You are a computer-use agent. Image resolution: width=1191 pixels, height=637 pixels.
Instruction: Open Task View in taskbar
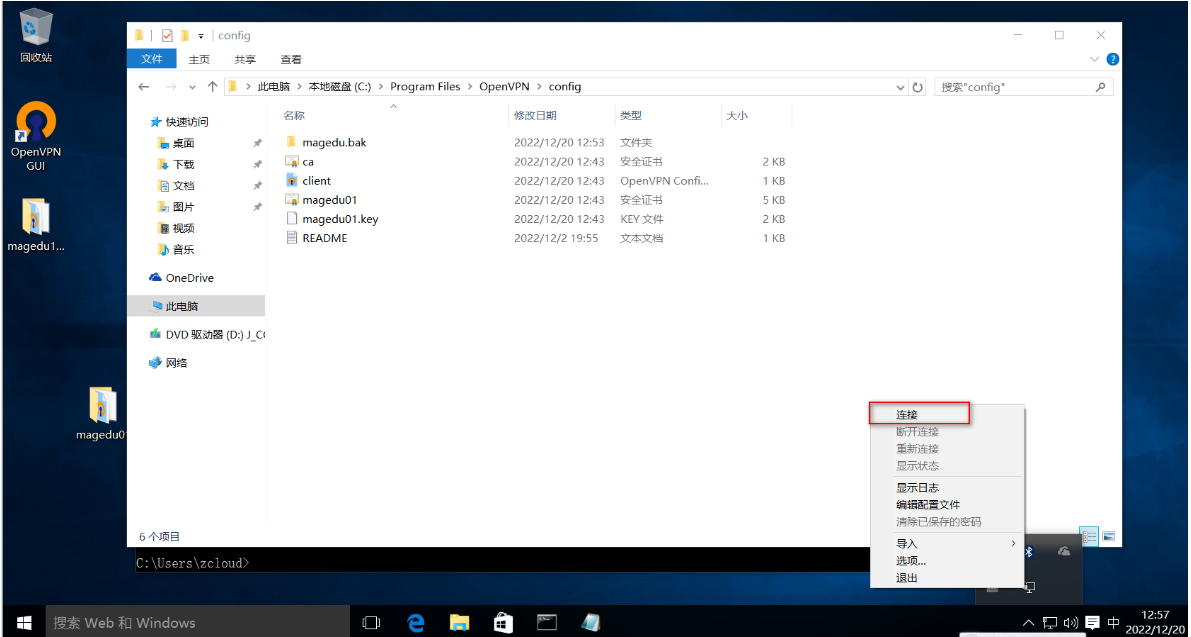pyautogui.click(x=371, y=623)
